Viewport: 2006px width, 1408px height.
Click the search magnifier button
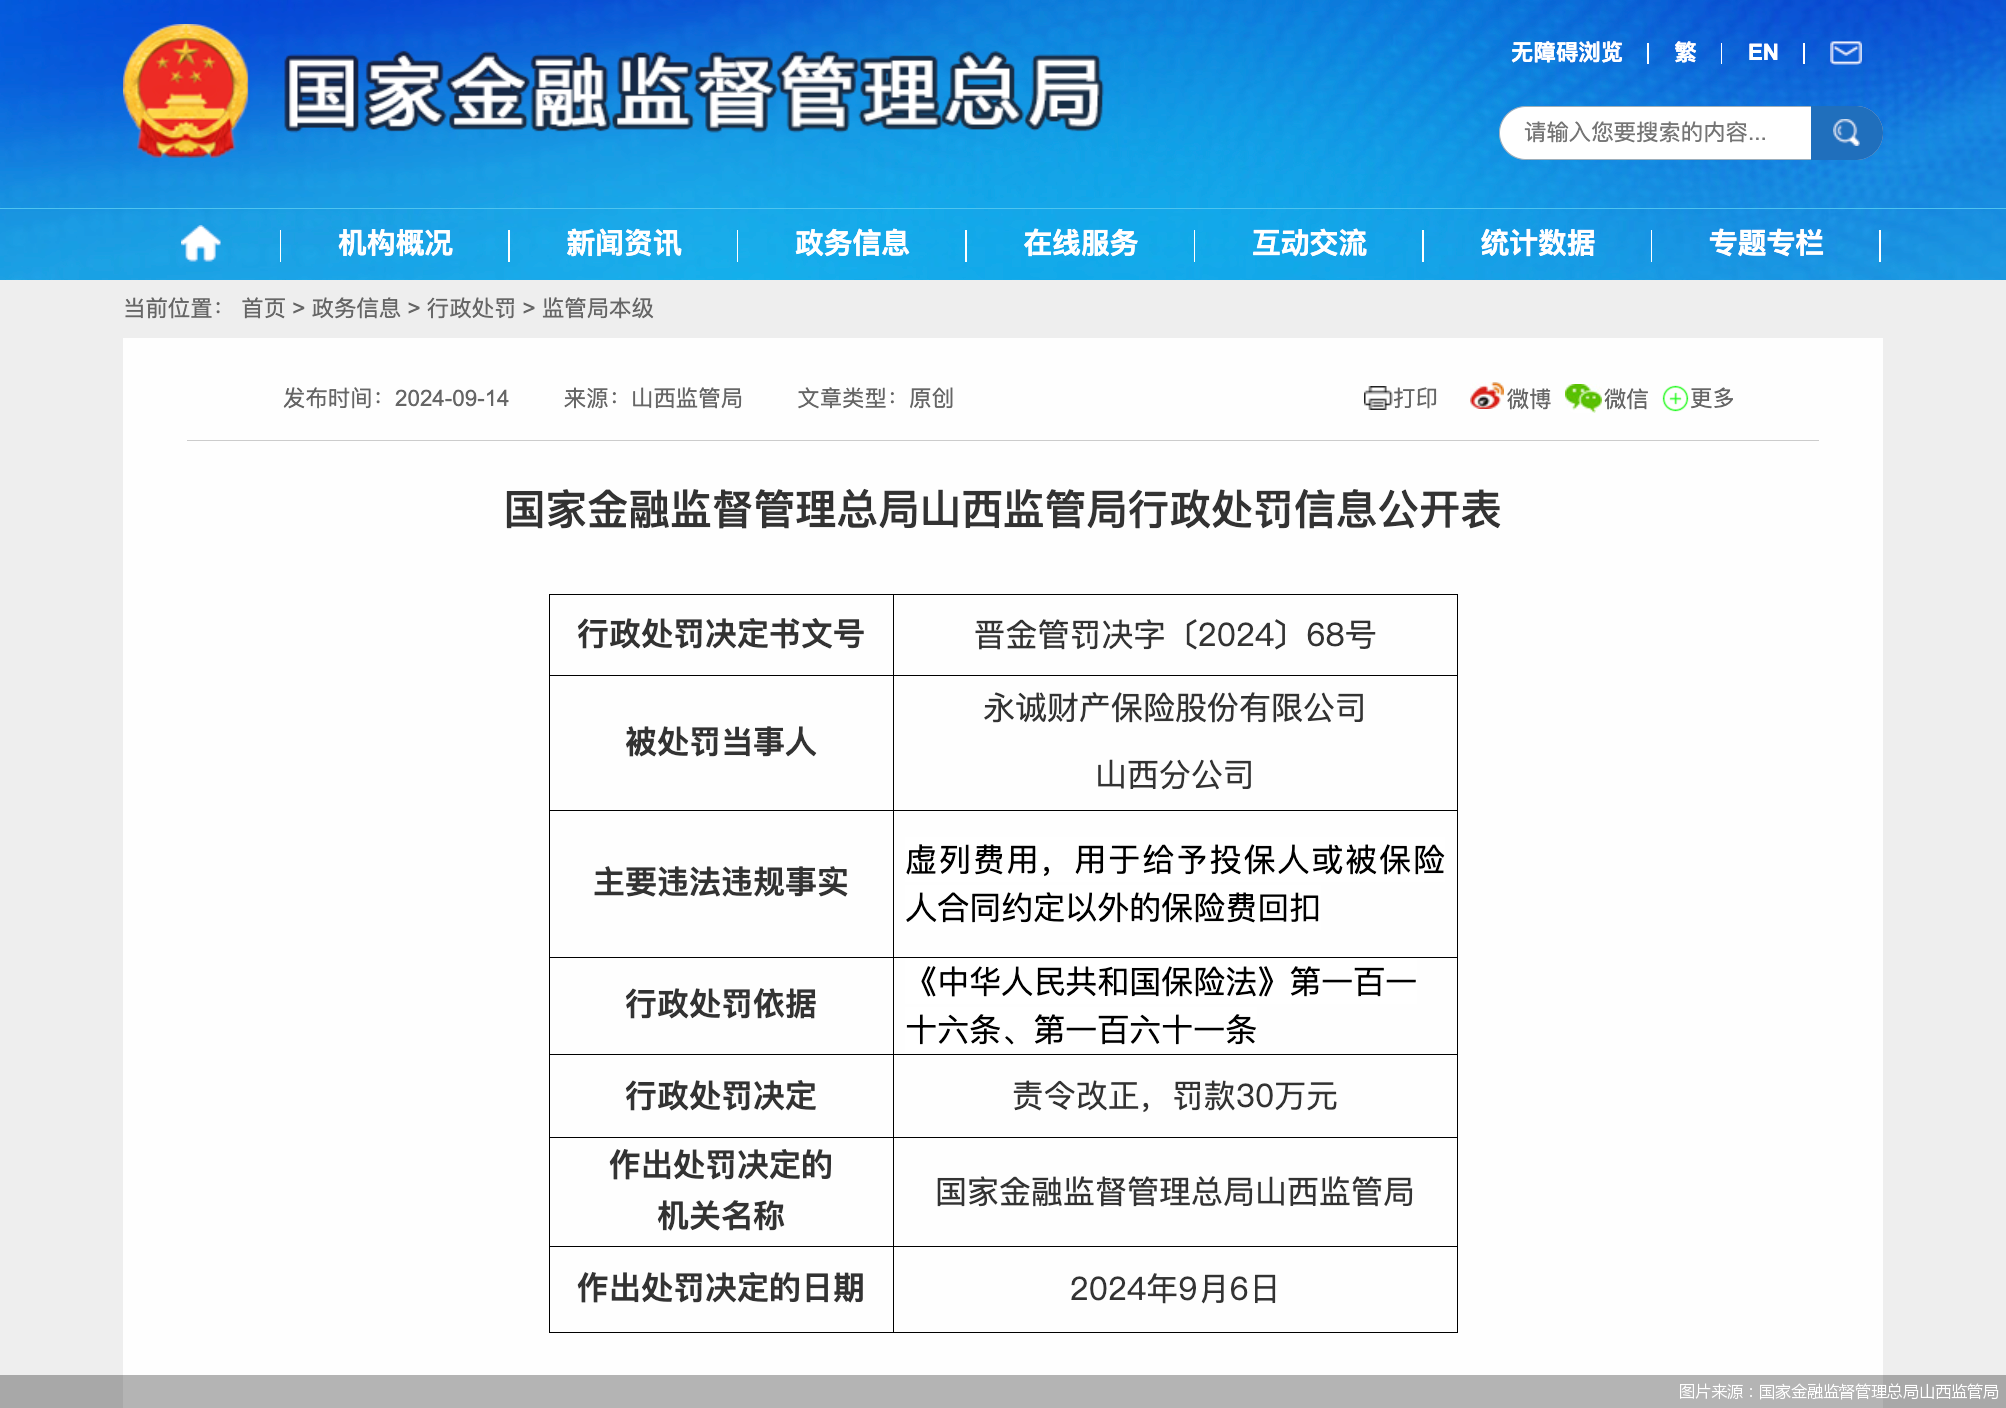pyautogui.click(x=1846, y=132)
